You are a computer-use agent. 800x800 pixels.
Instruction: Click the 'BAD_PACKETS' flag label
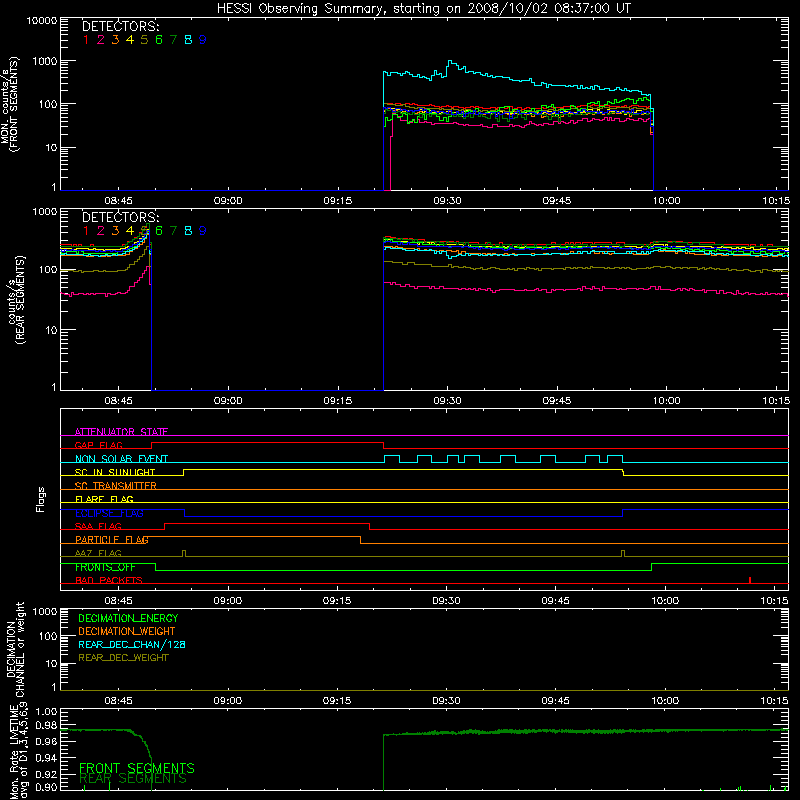pos(109,580)
